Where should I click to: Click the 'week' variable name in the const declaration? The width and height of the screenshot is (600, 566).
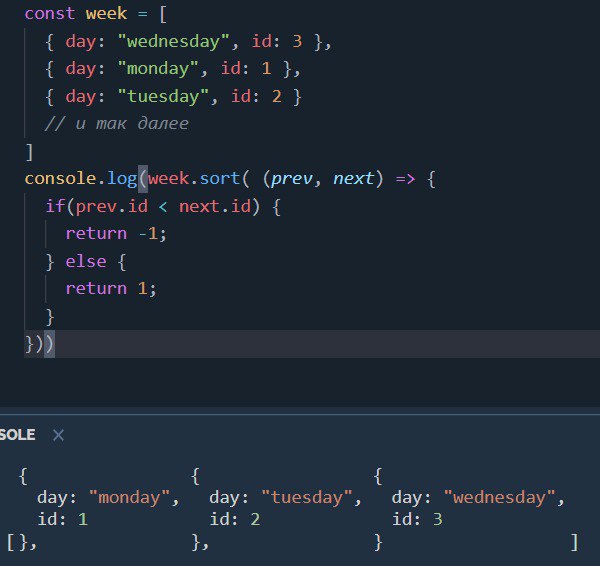pos(106,14)
